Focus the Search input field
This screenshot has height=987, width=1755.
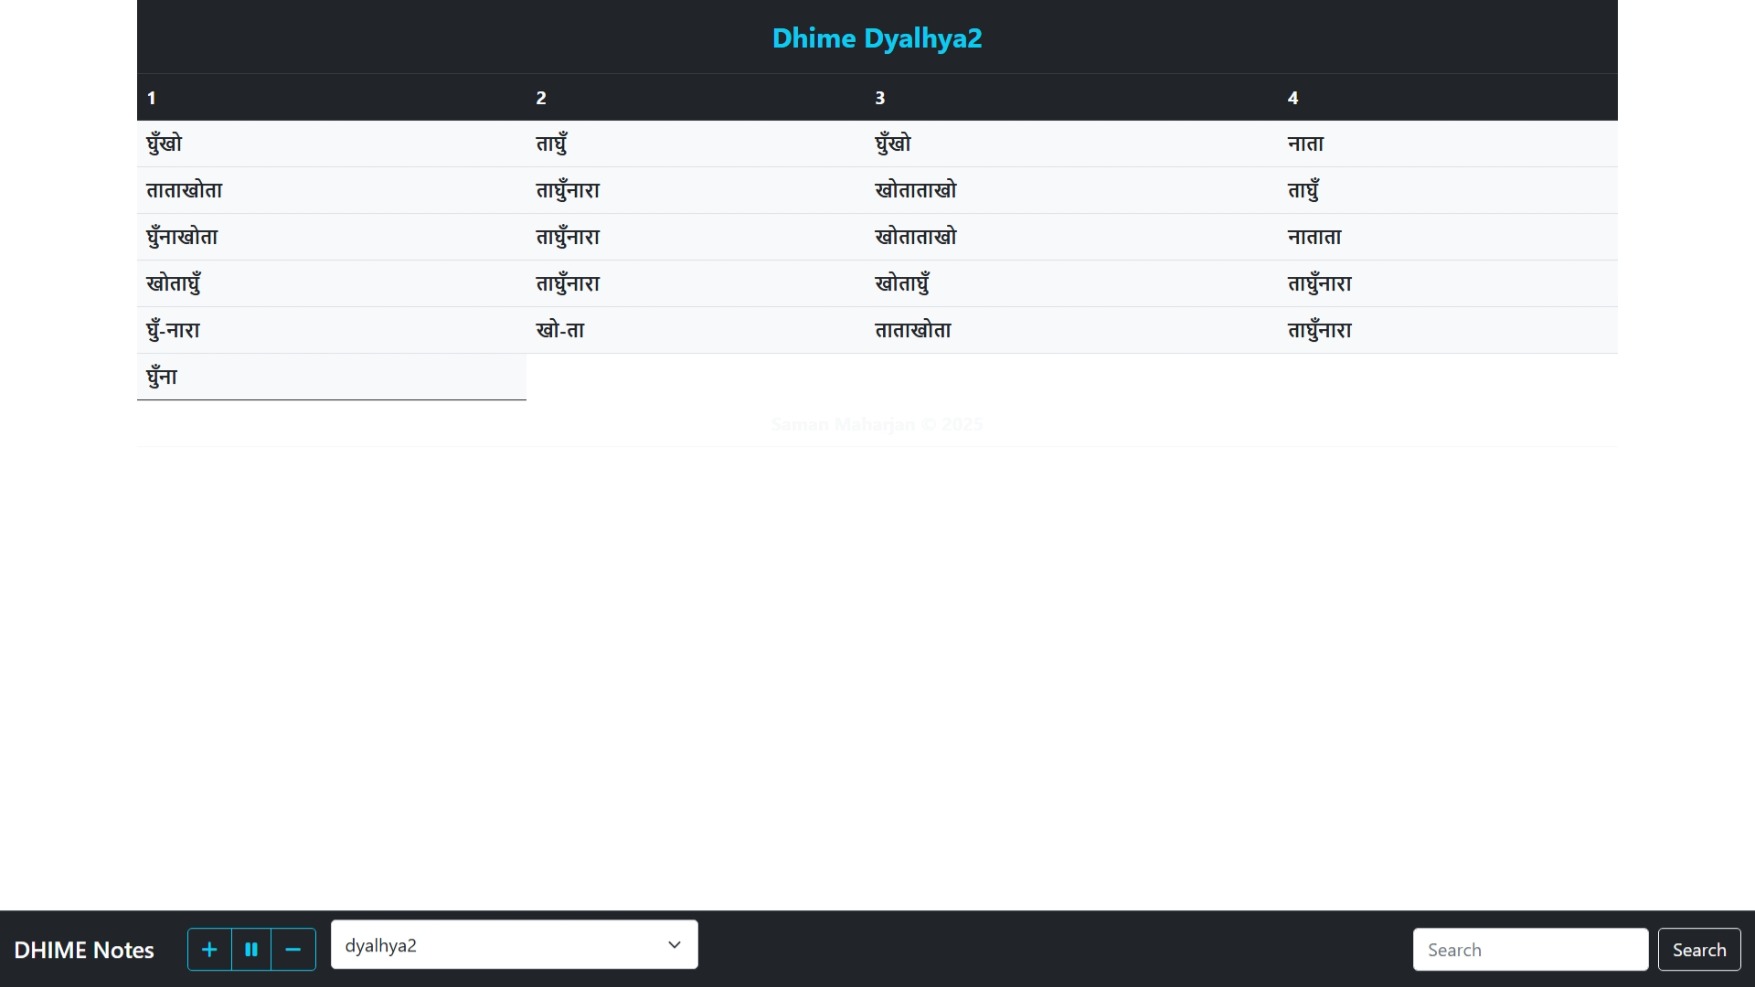[x=1529, y=949]
